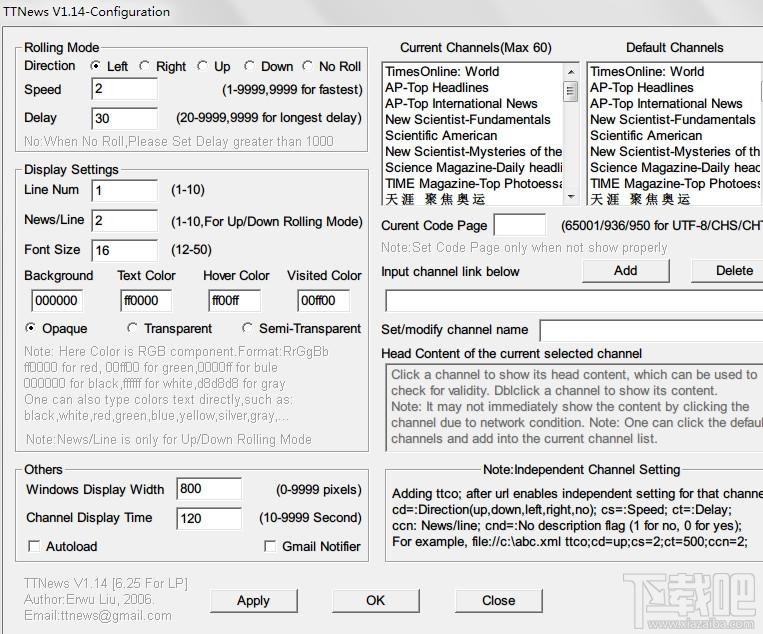763x634 pixels.
Task: Click the OK button
Action: 376,600
